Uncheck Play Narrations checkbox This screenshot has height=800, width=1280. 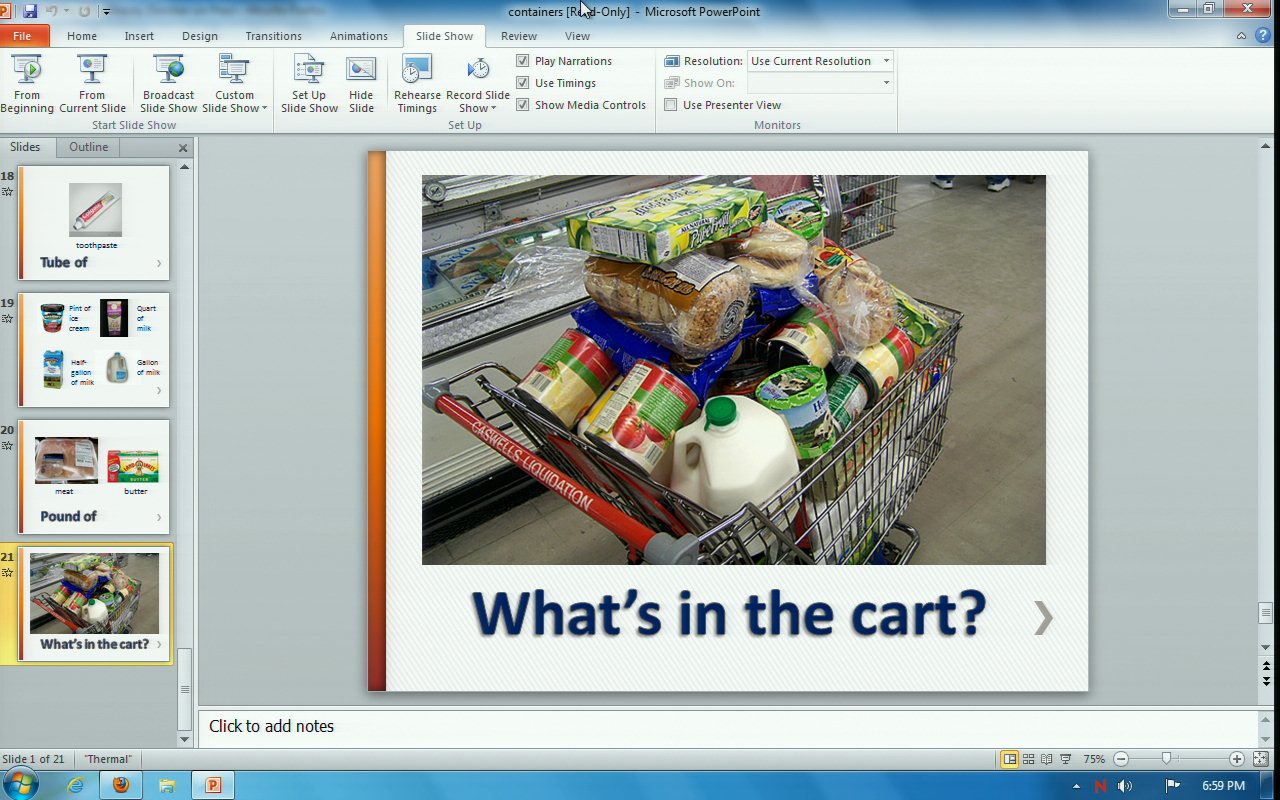click(523, 61)
